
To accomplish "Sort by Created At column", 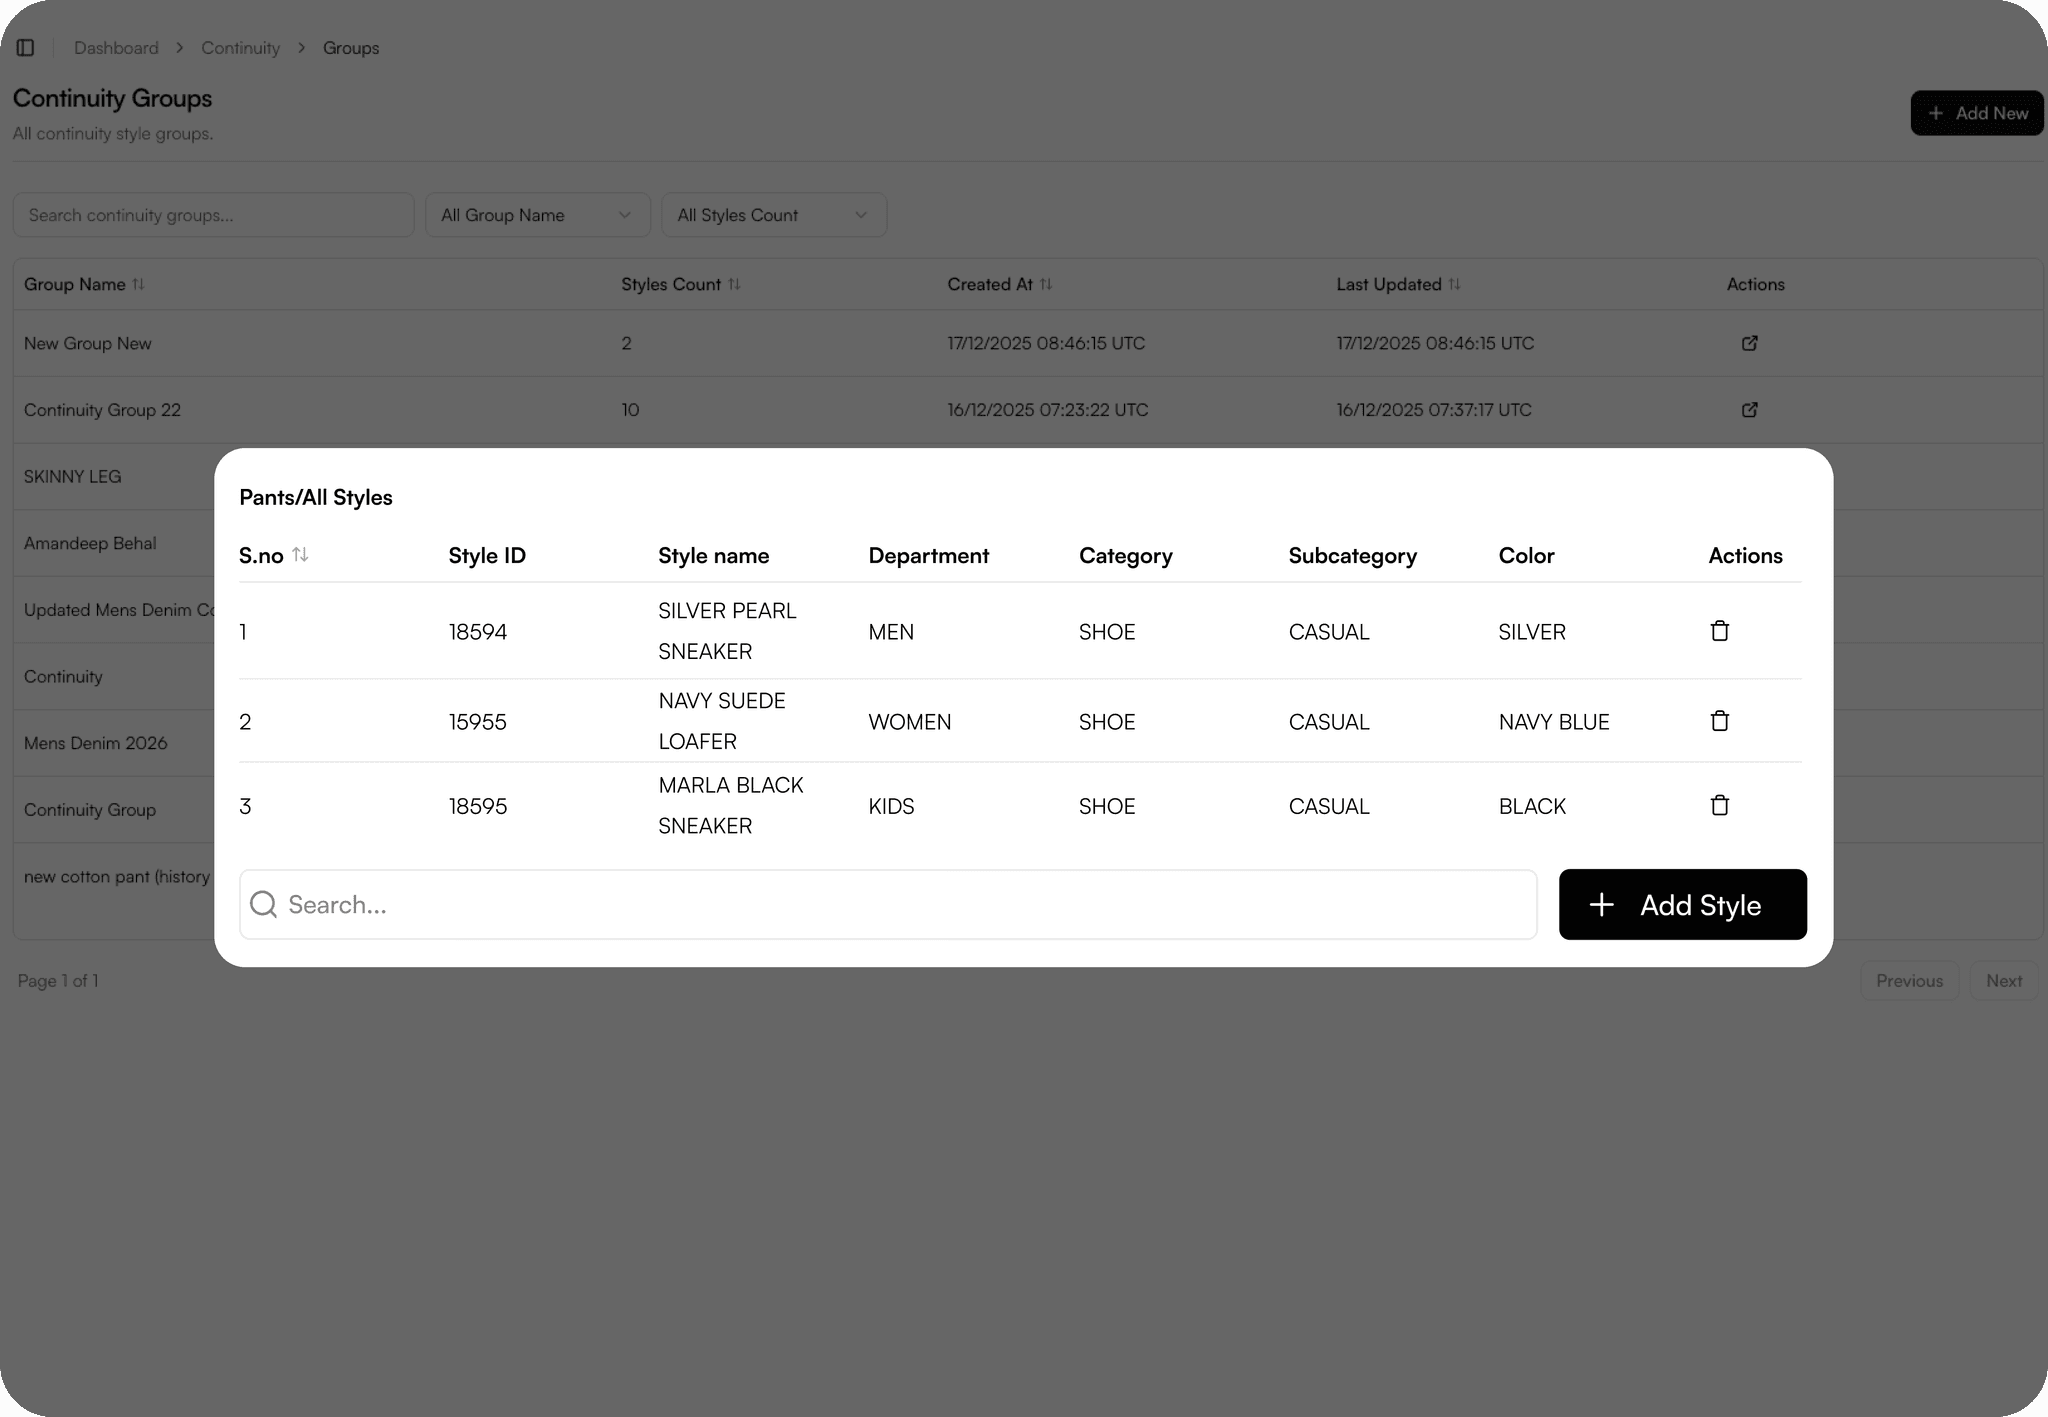I will point(1046,284).
